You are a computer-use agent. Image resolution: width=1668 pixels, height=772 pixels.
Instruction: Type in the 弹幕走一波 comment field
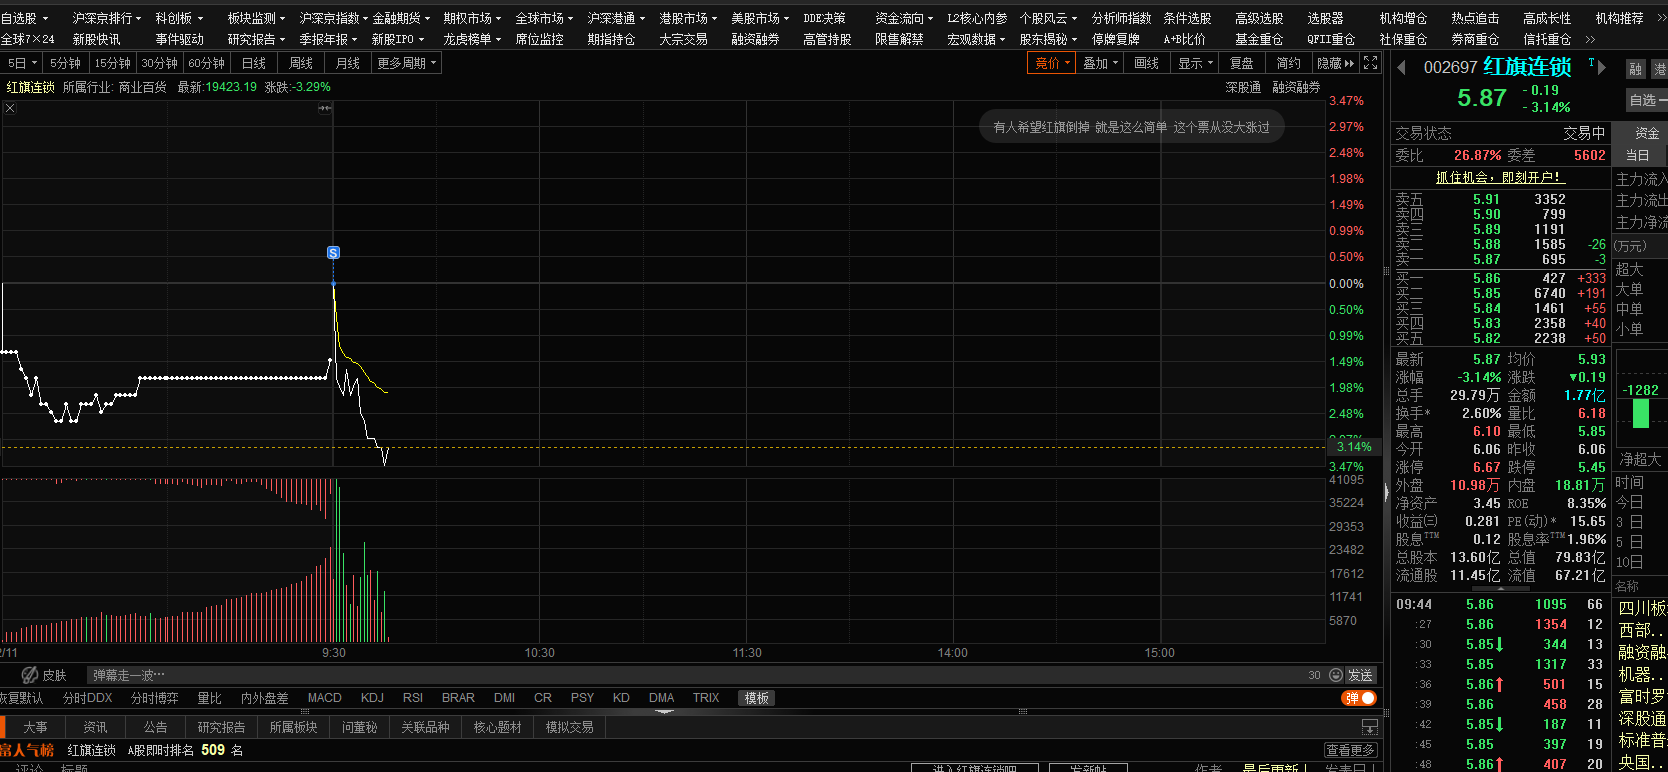695,675
